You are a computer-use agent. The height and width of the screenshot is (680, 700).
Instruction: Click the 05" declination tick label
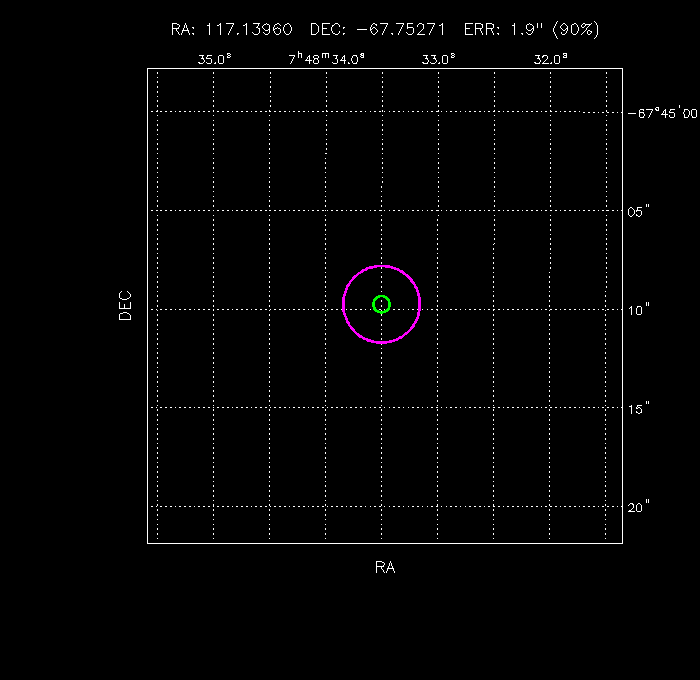point(638,212)
